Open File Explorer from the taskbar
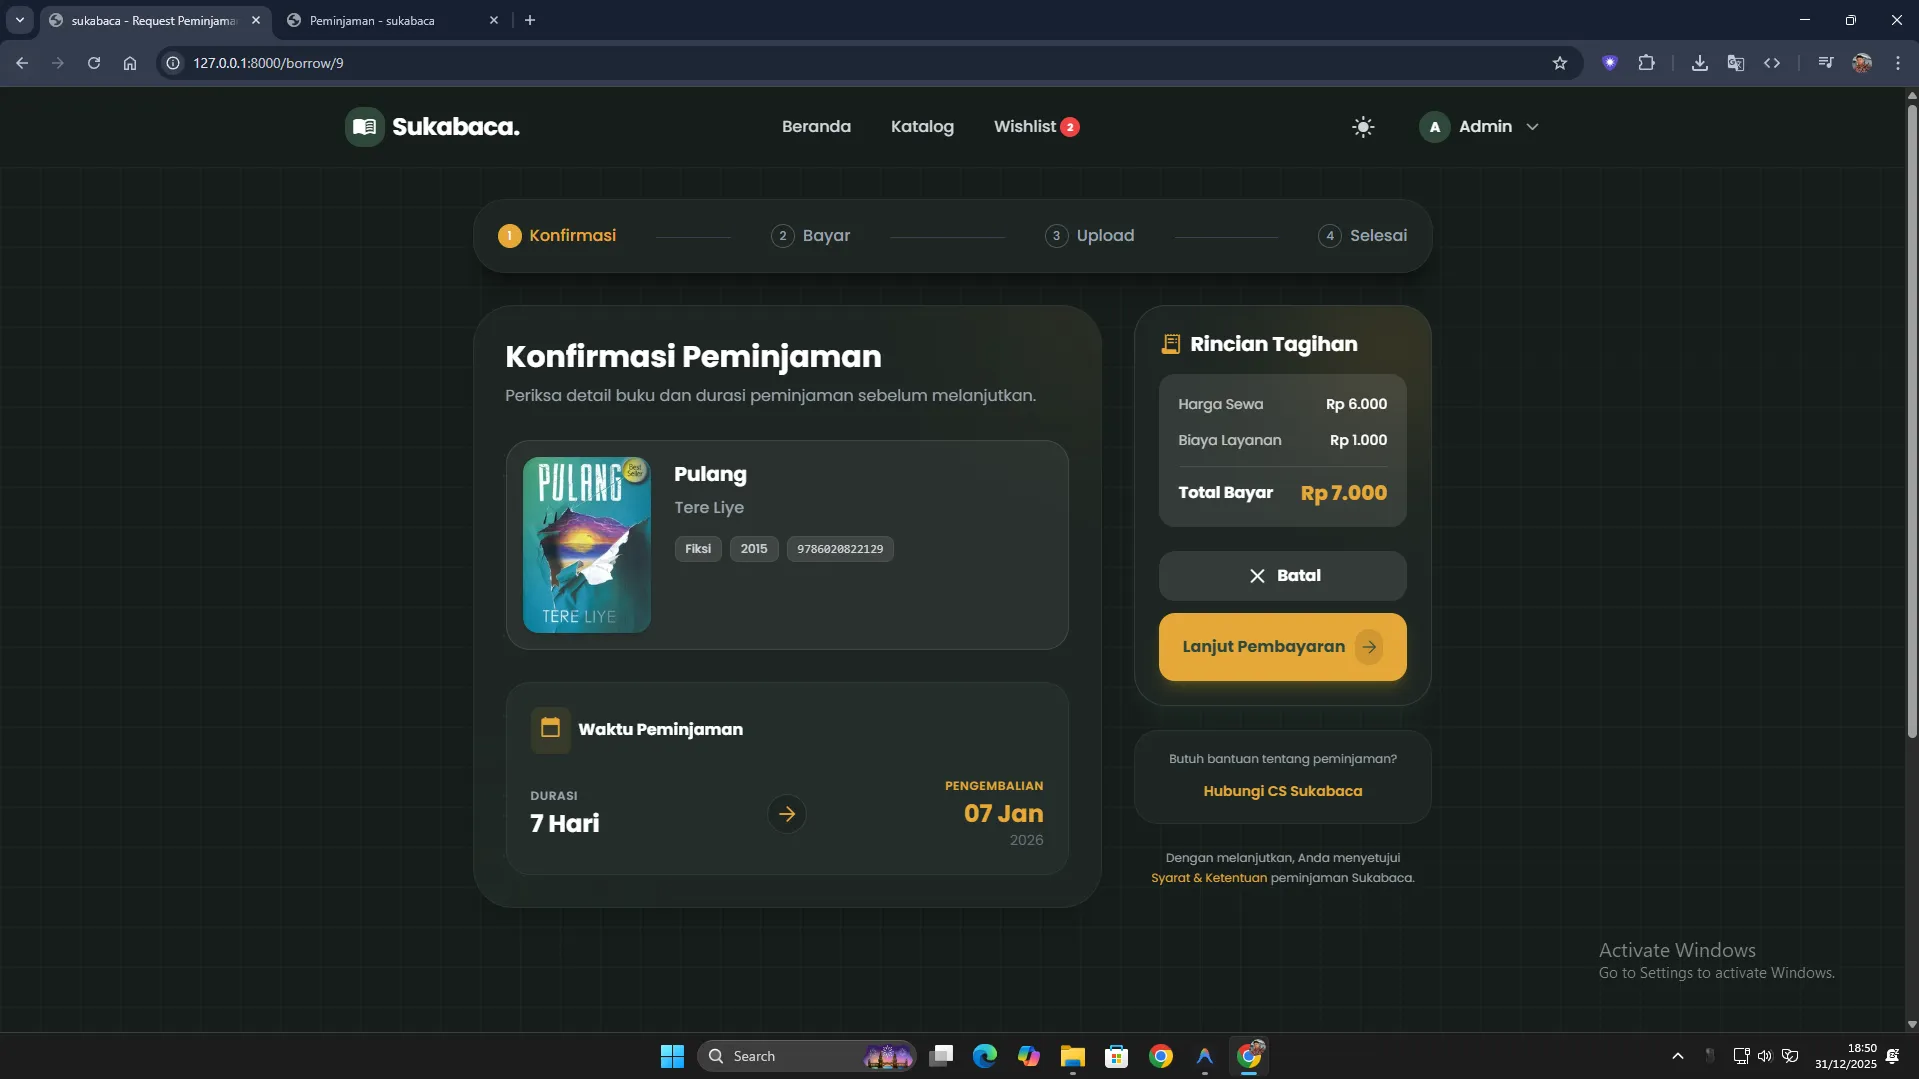 click(x=1072, y=1056)
